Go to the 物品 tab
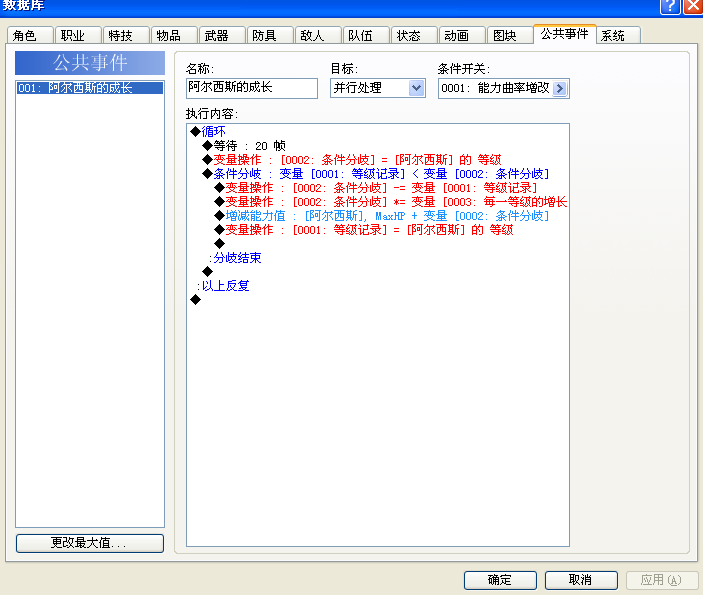This screenshot has height=595, width=703. click(174, 35)
